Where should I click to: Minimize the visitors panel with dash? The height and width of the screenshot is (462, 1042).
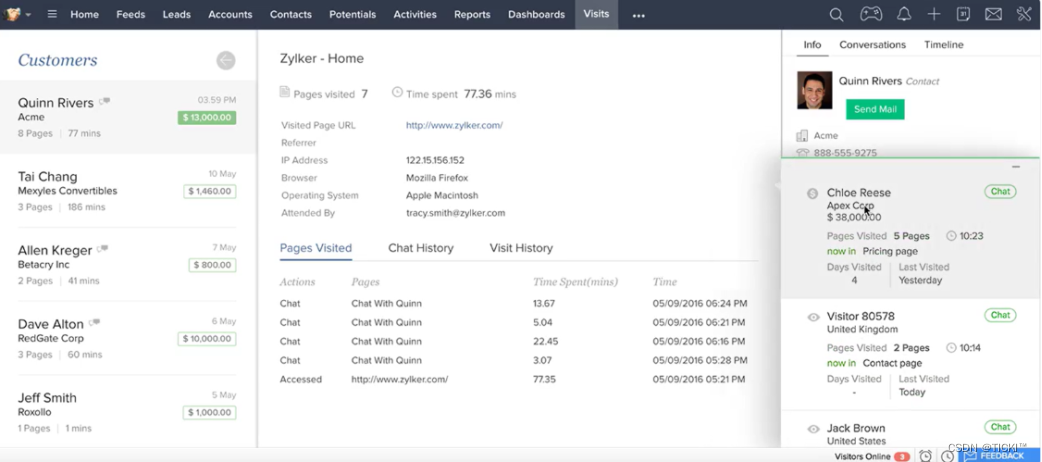click(1015, 167)
